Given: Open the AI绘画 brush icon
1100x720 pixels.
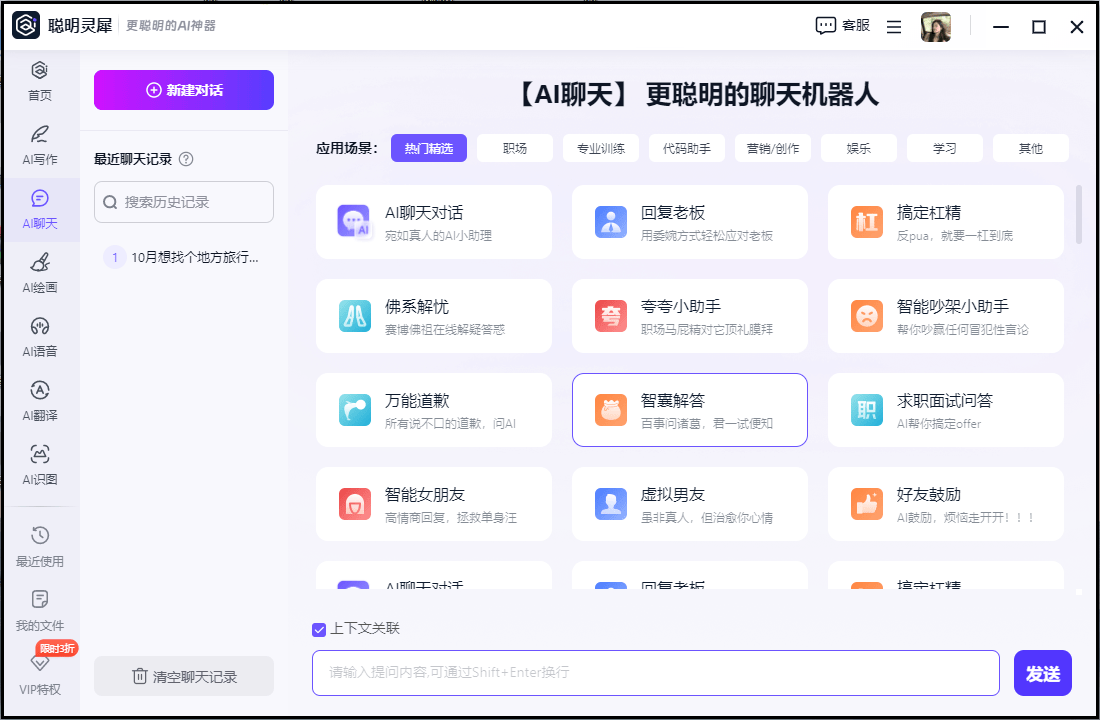Looking at the screenshot, I should (x=40, y=263).
